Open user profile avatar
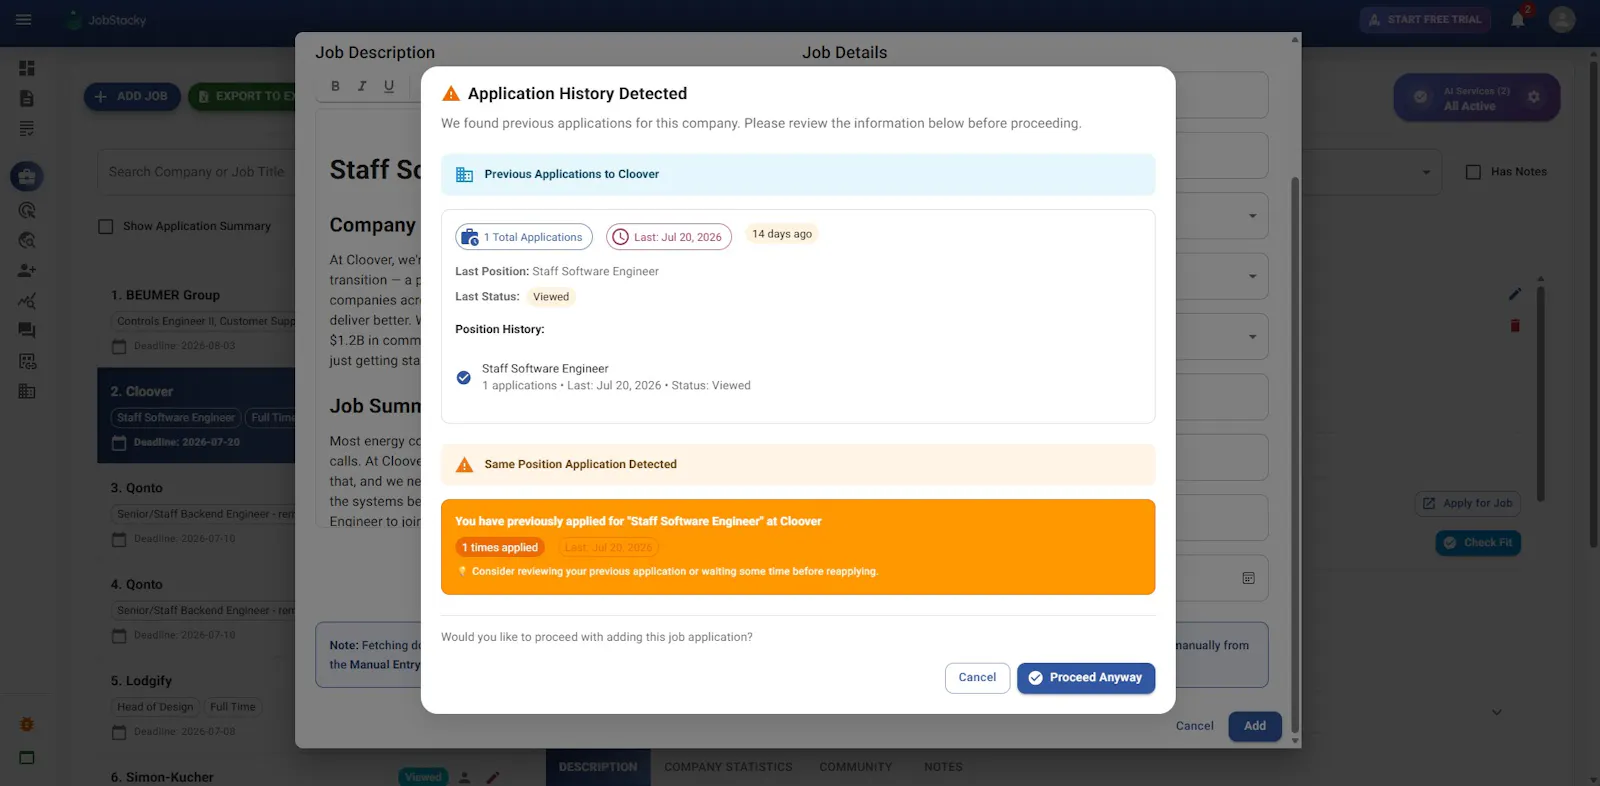1600x786 pixels. tap(1562, 19)
